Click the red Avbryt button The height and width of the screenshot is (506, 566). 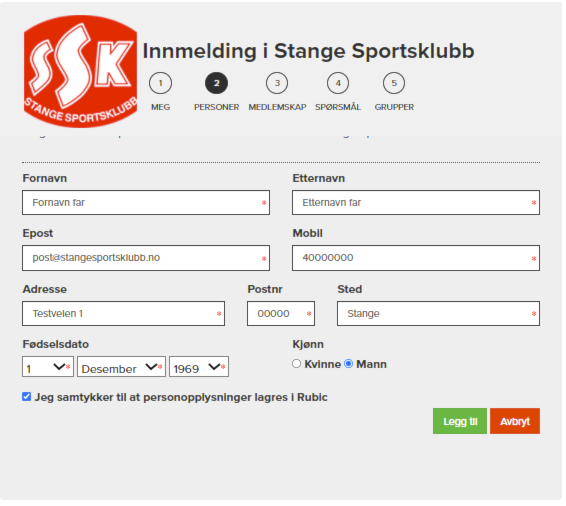(515, 421)
